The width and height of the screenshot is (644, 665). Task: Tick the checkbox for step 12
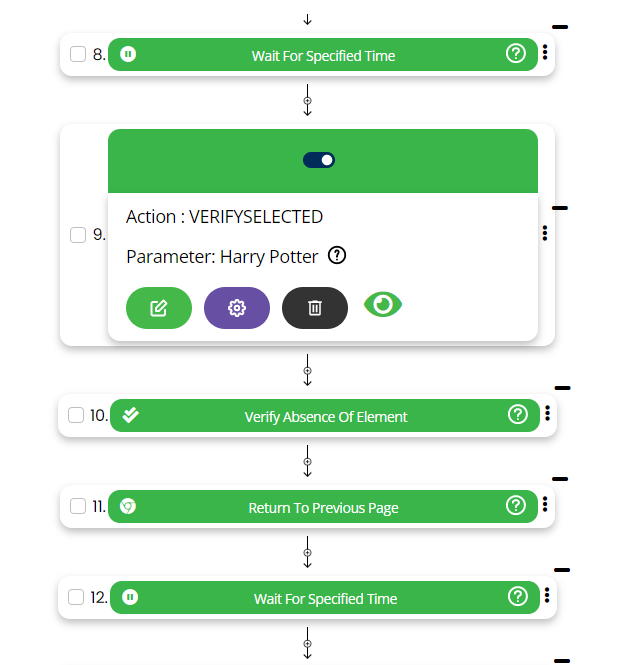point(77,598)
